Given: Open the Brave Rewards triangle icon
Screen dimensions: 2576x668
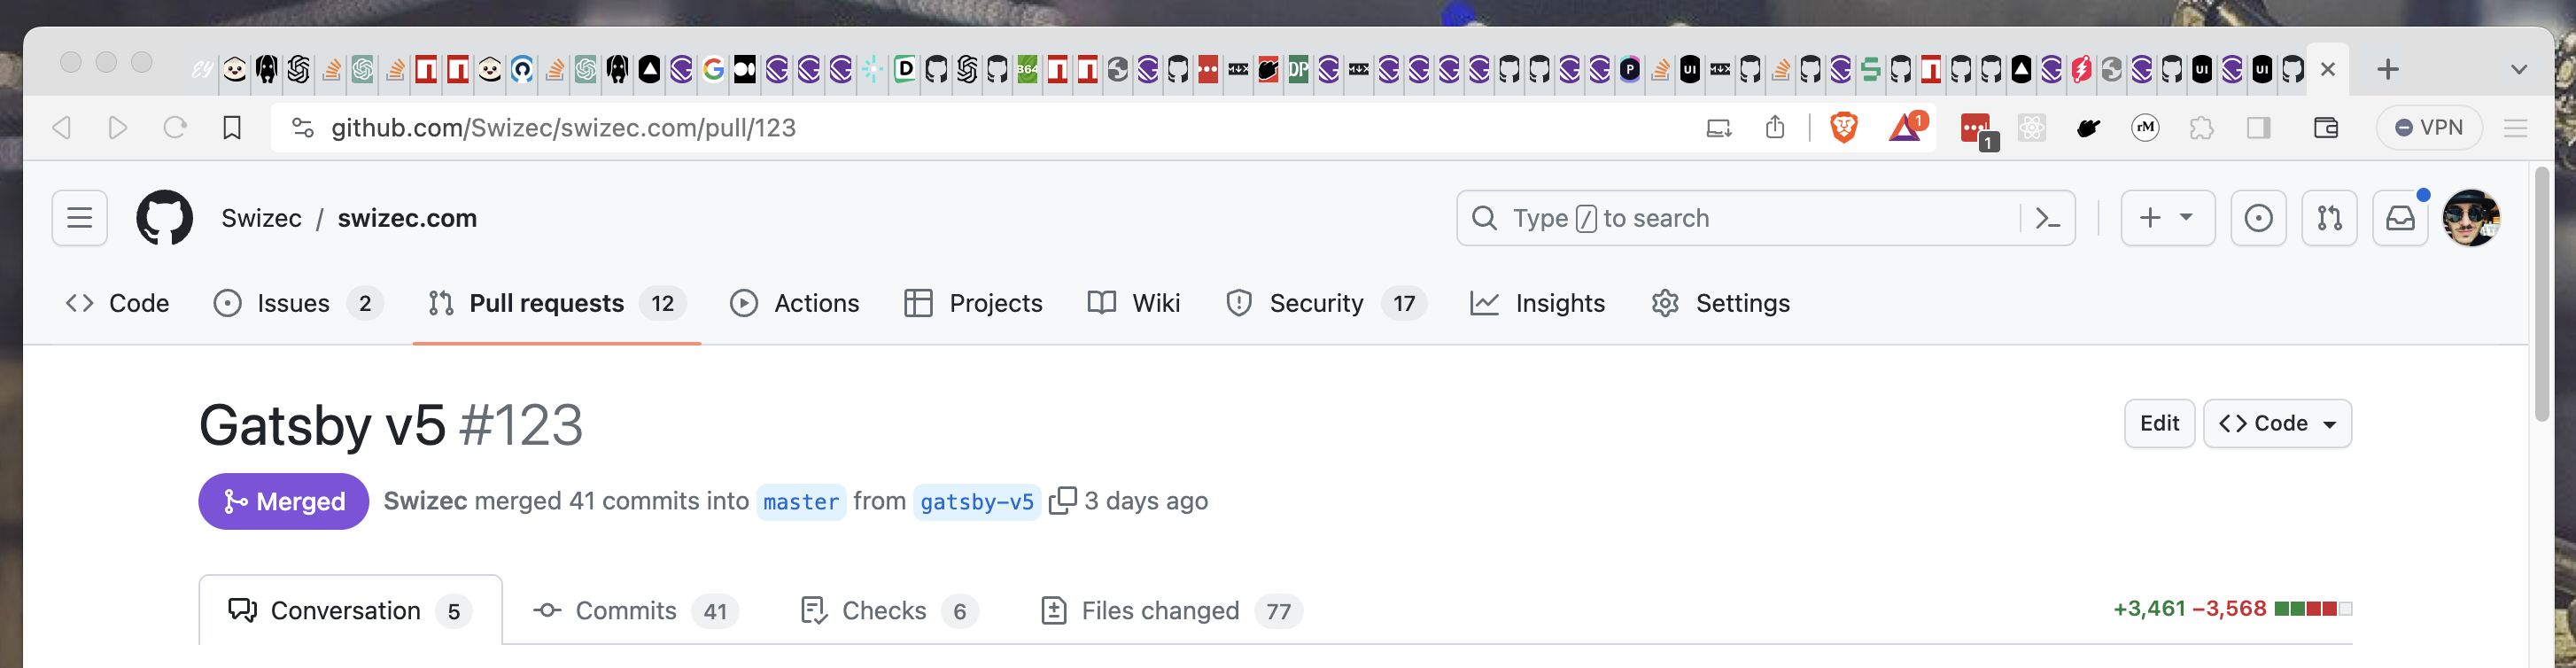Looking at the screenshot, I should (1905, 127).
